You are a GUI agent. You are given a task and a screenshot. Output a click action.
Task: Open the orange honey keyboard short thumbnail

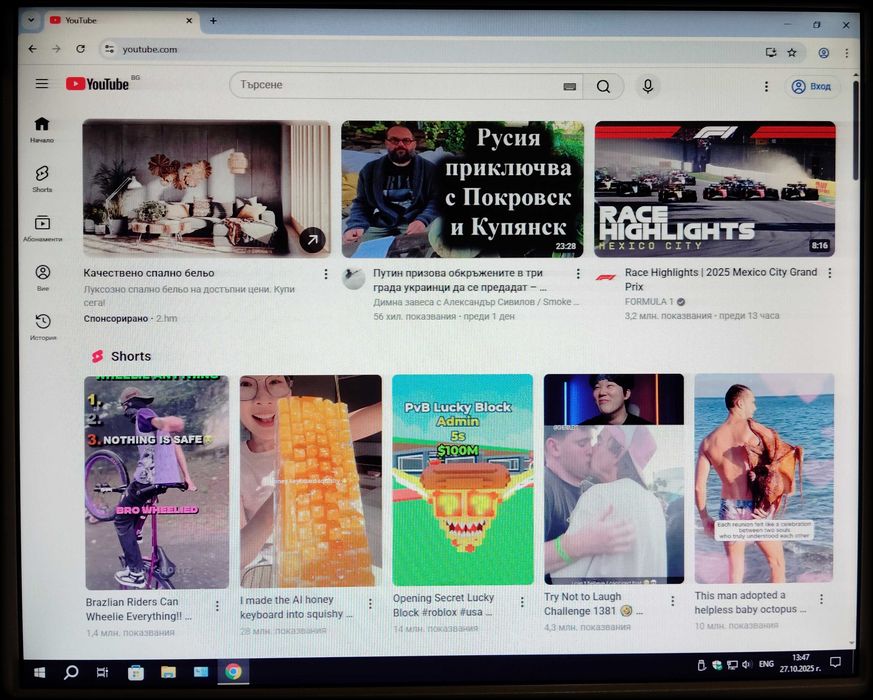(x=311, y=481)
